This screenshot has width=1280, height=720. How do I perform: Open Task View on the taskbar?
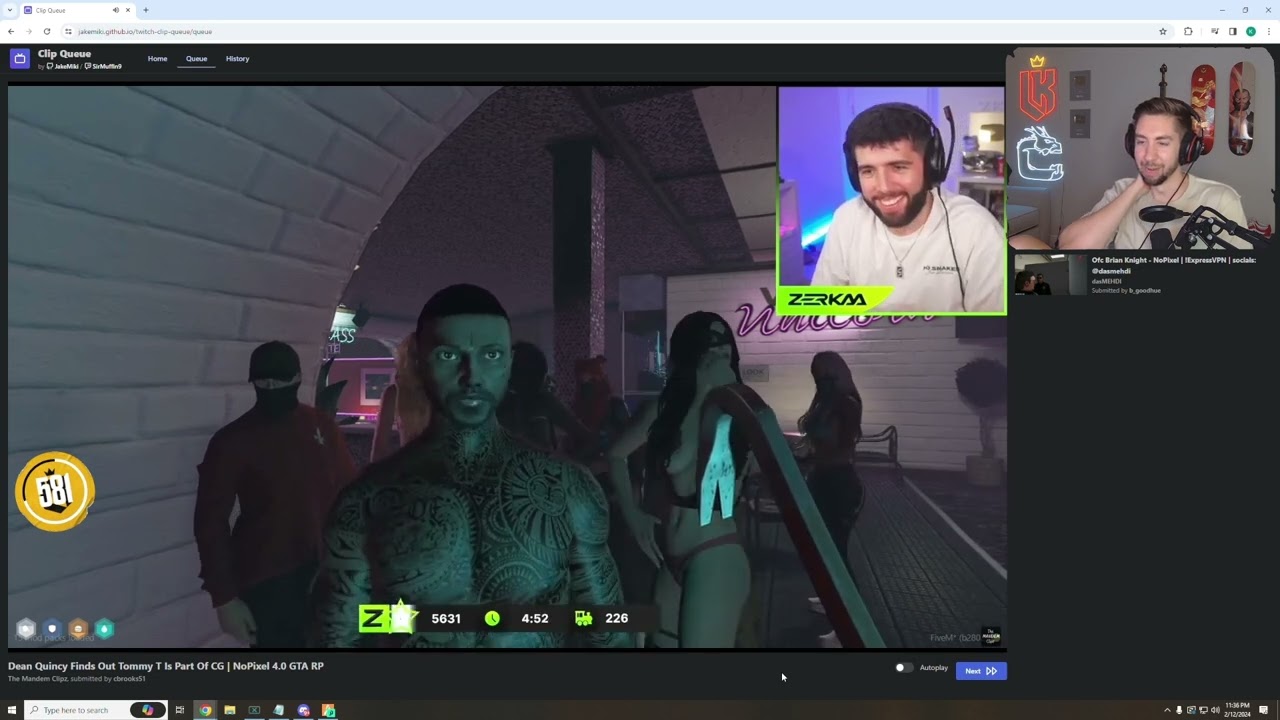pos(180,710)
